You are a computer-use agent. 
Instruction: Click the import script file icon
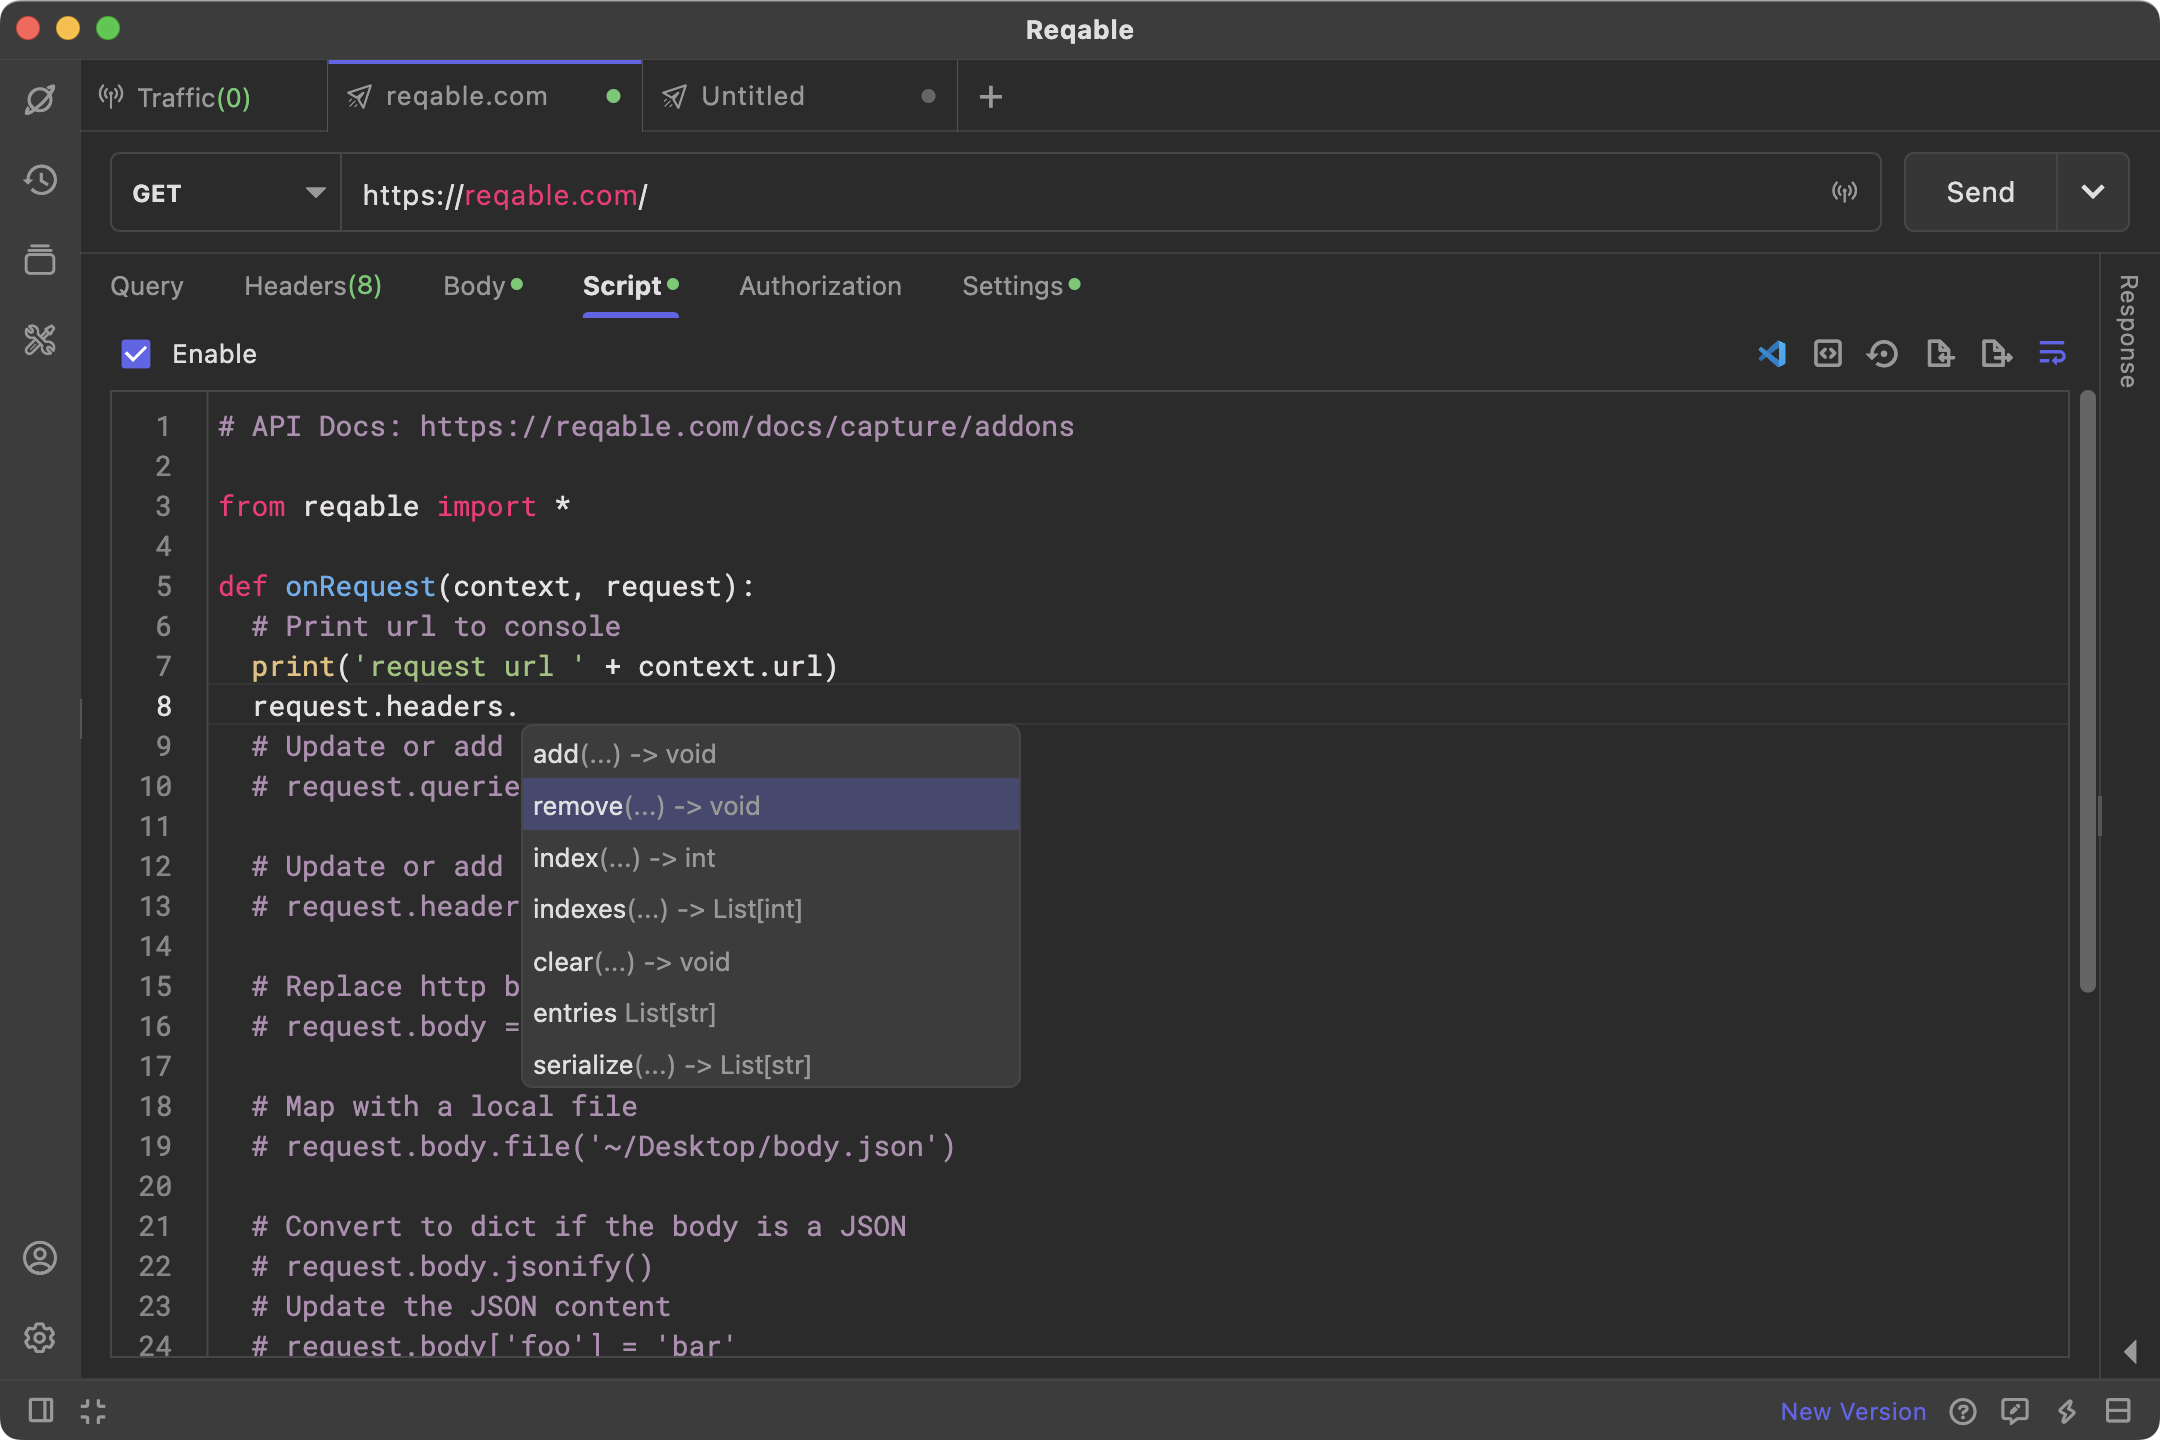(1939, 354)
